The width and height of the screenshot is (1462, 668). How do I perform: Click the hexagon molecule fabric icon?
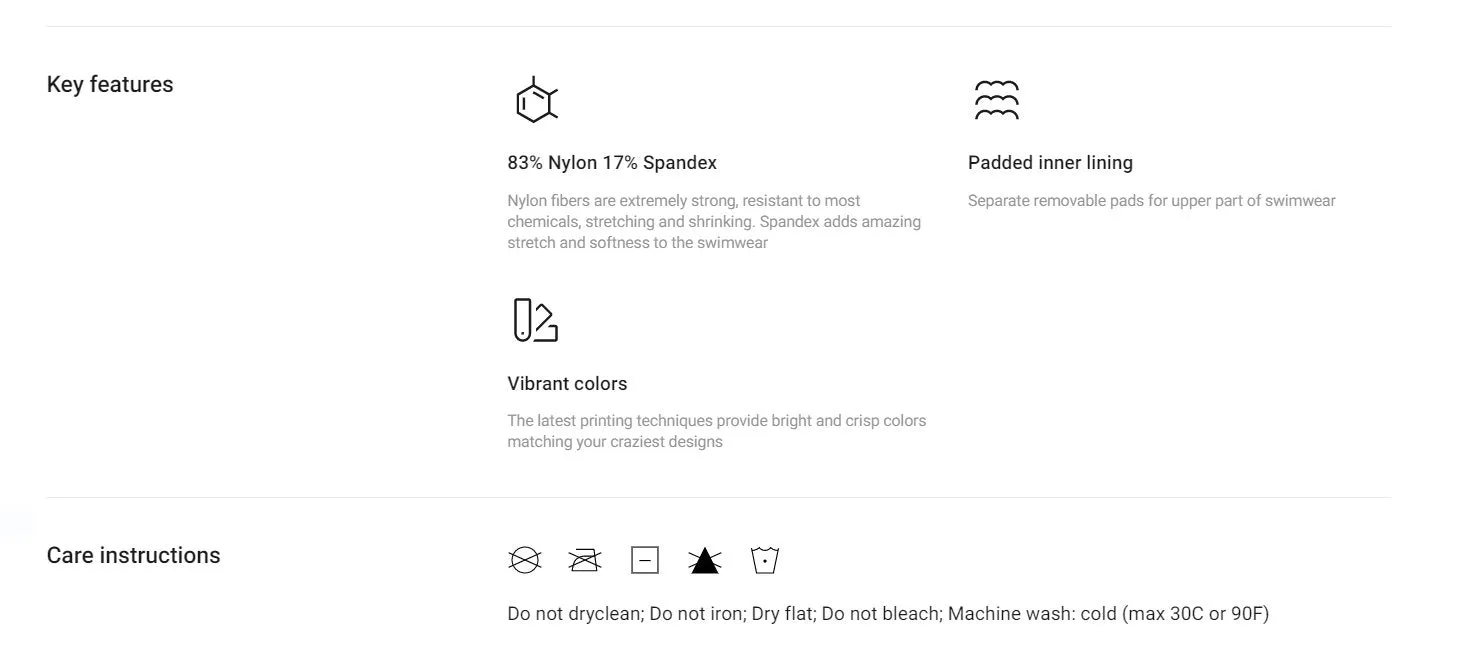point(536,100)
